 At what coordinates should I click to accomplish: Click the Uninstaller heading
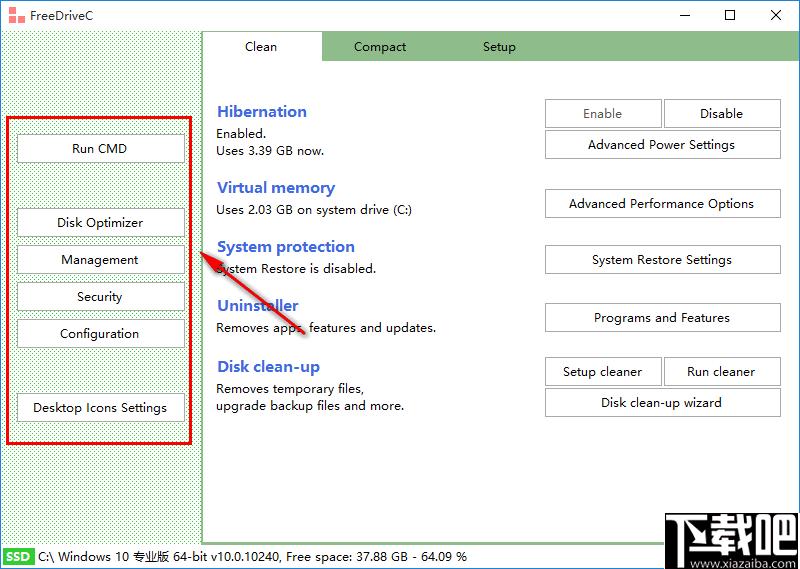pos(258,306)
